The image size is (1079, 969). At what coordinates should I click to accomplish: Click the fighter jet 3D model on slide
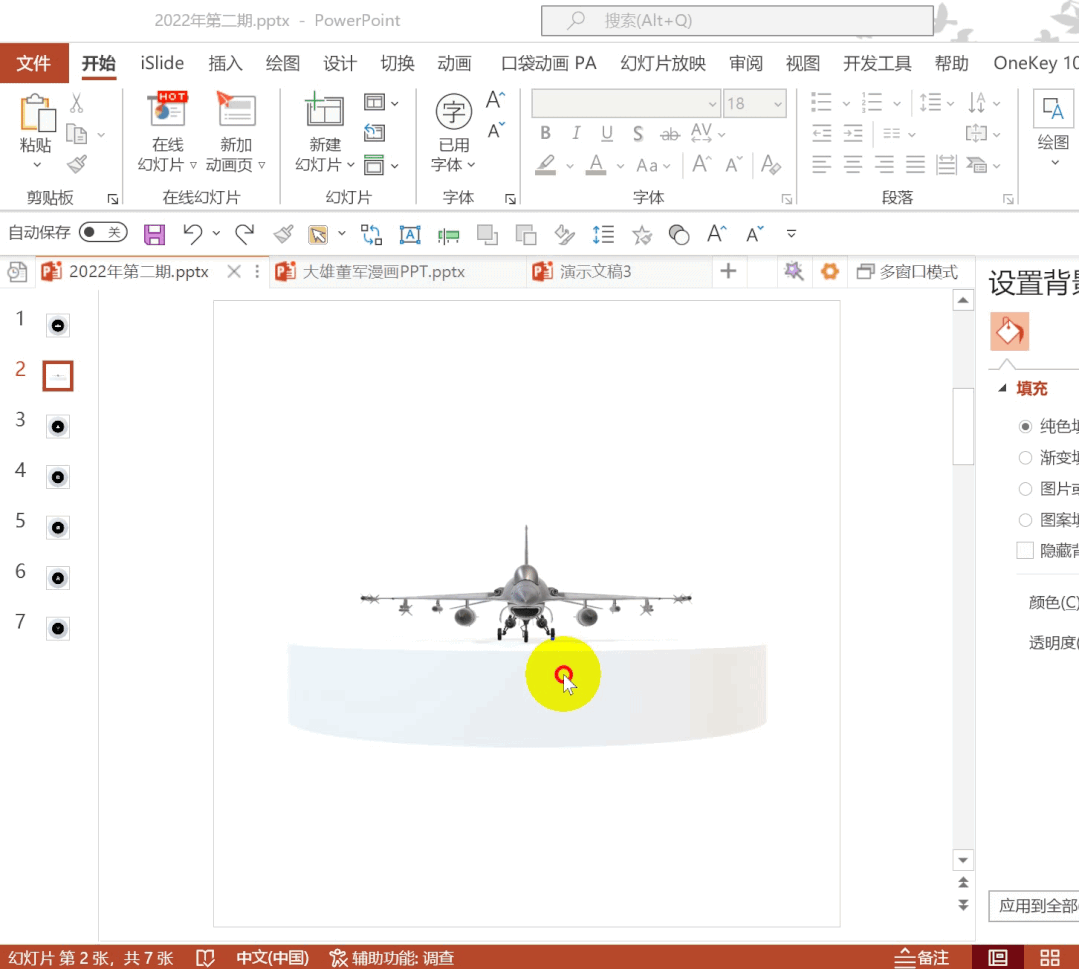(526, 585)
